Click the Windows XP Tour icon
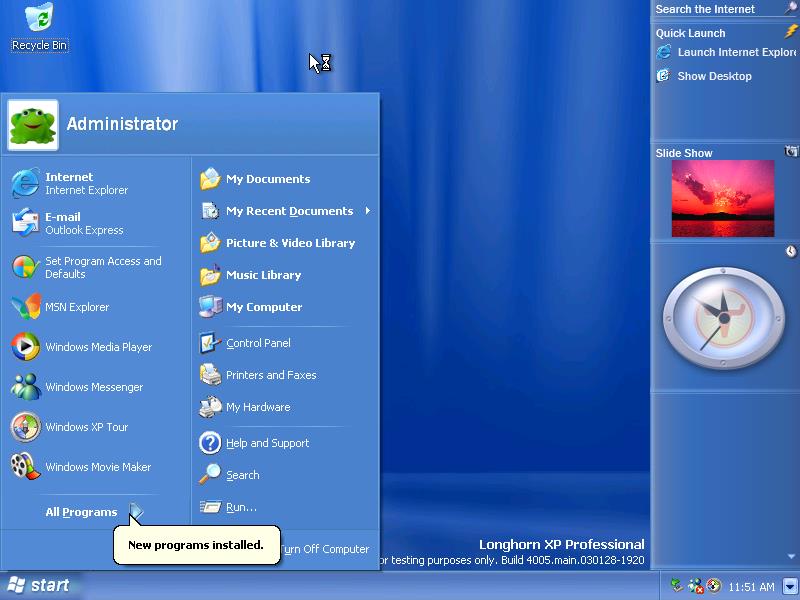The height and width of the screenshot is (600, 800). tap(25, 427)
